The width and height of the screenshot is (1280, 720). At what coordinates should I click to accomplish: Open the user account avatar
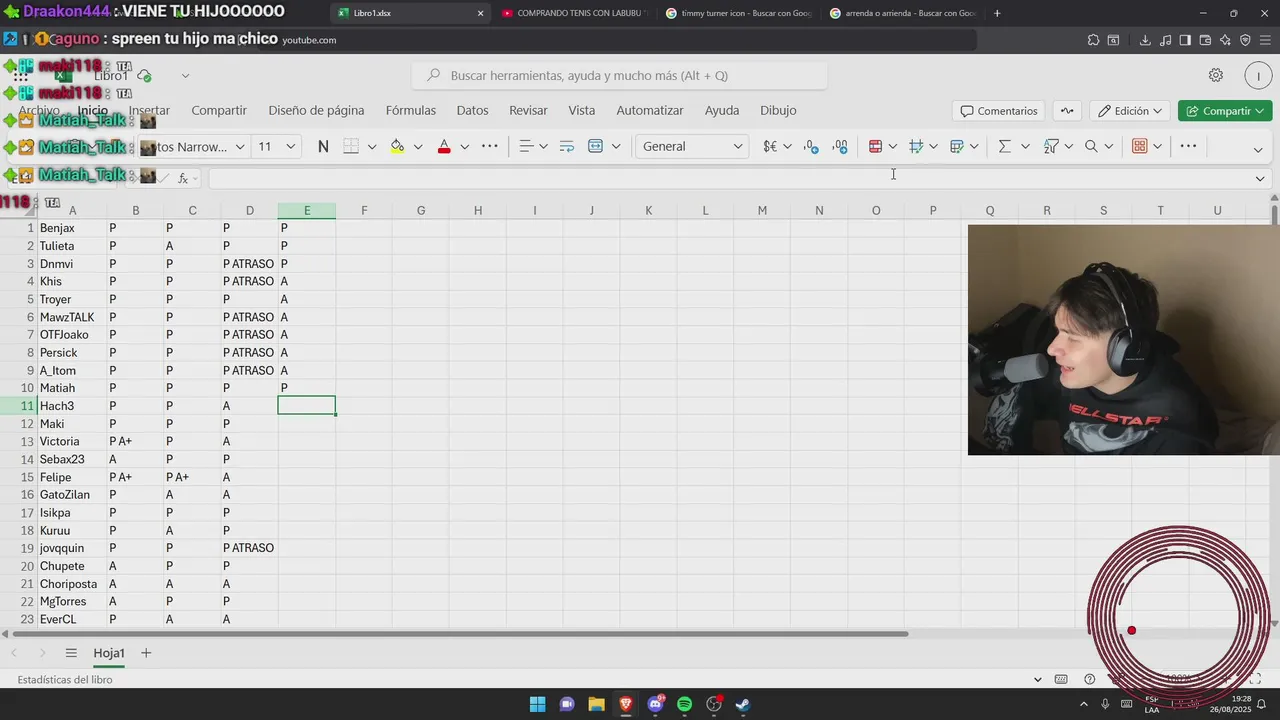tap(1258, 75)
